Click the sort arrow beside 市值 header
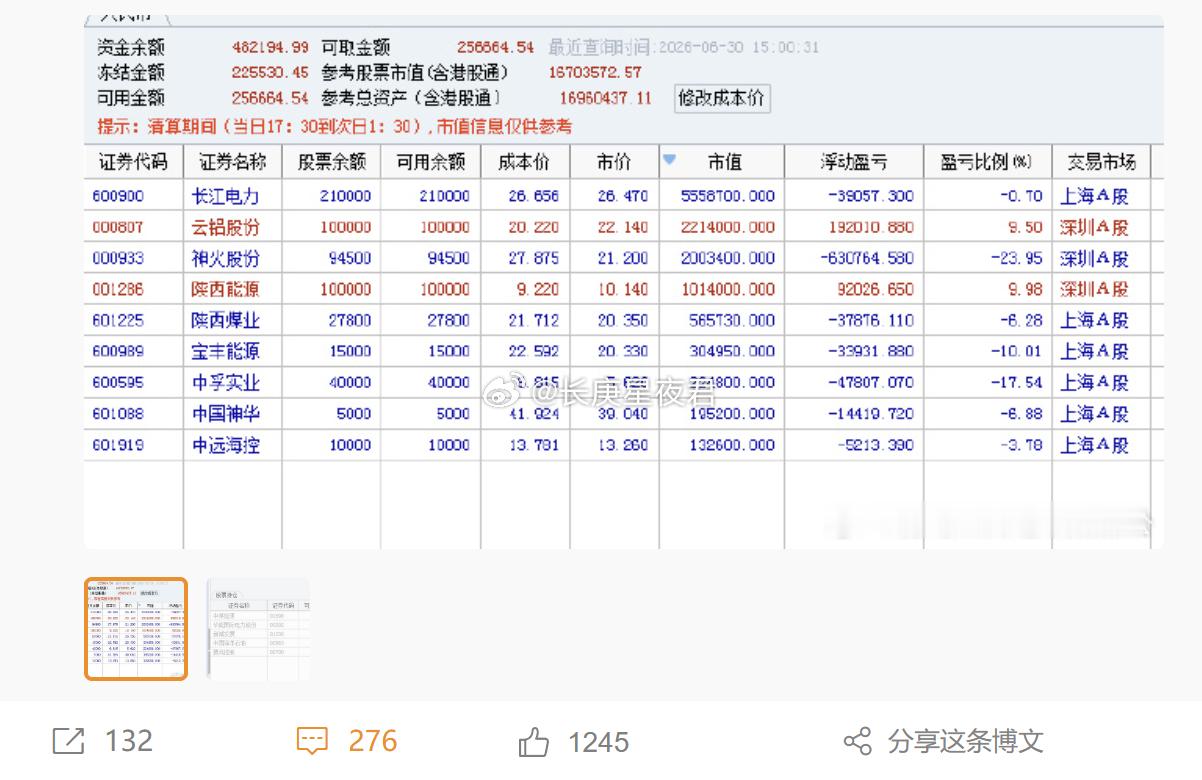 point(670,158)
